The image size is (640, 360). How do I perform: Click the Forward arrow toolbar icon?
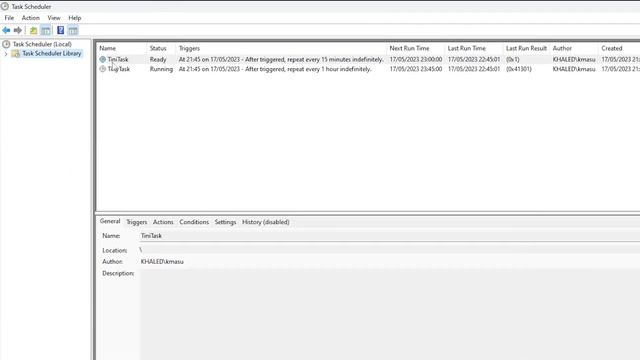18,30
